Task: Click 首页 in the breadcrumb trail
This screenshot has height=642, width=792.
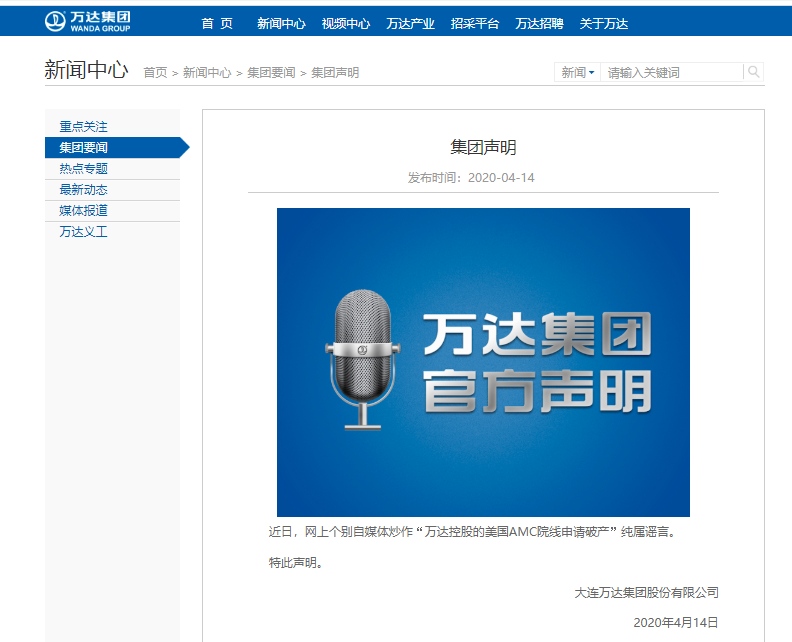Action: (x=155, y=73)
